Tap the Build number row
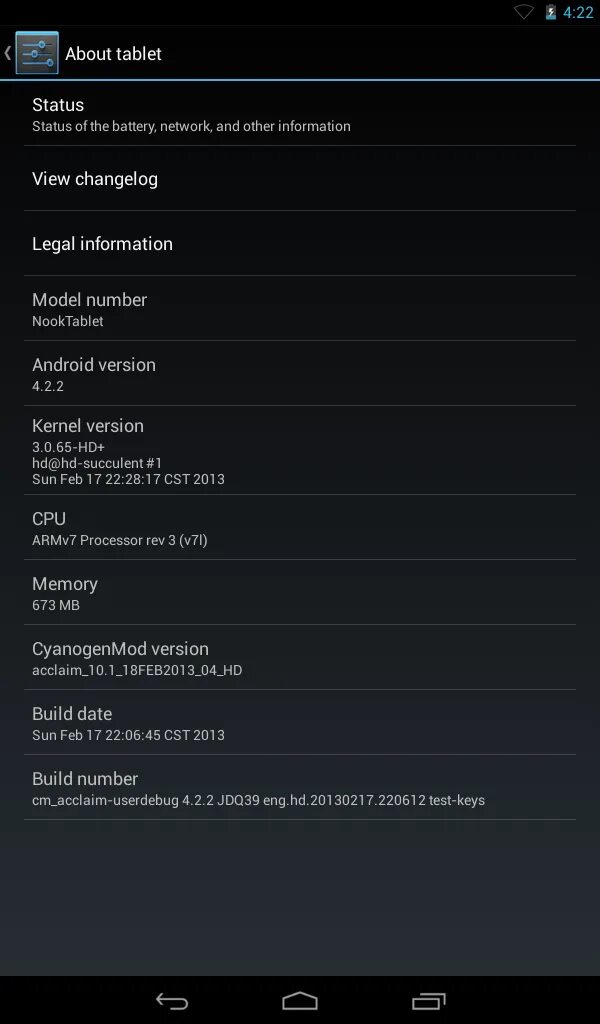600x1024 pixels. 300,787
